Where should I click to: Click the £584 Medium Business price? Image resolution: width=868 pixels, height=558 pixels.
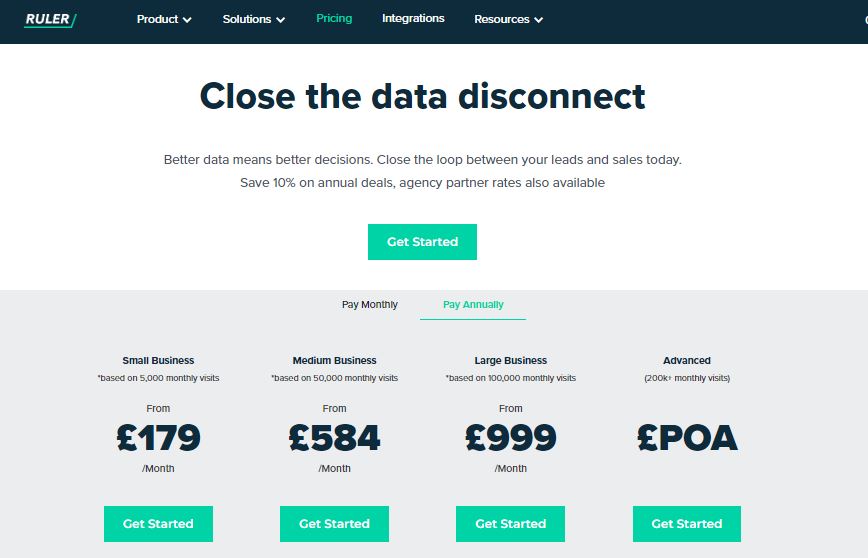pyautogui.click(x=334, y=438)
